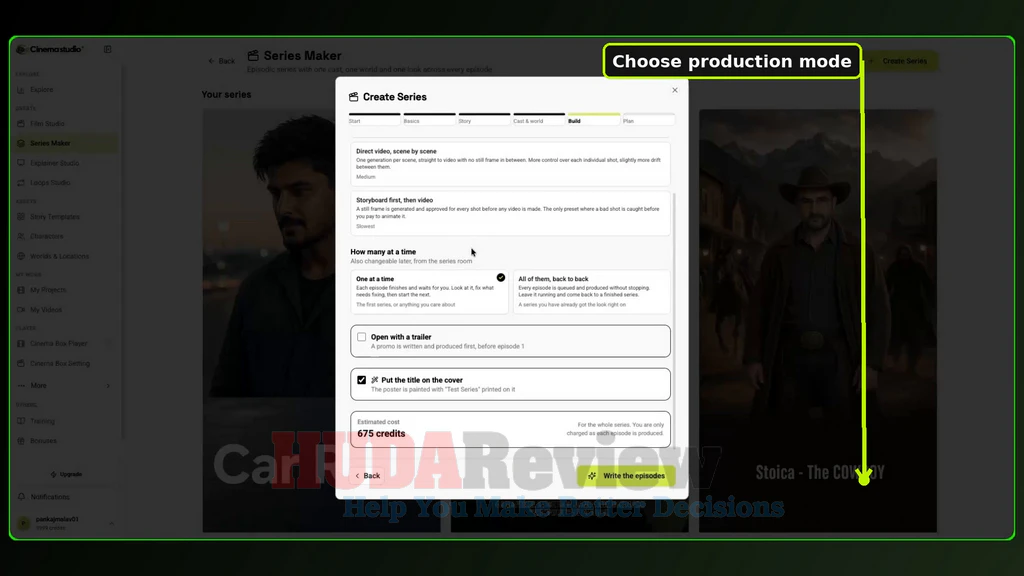Click the Back link next to Series Maker
The width and height of the screenshot is (1024, 576).
221,61
